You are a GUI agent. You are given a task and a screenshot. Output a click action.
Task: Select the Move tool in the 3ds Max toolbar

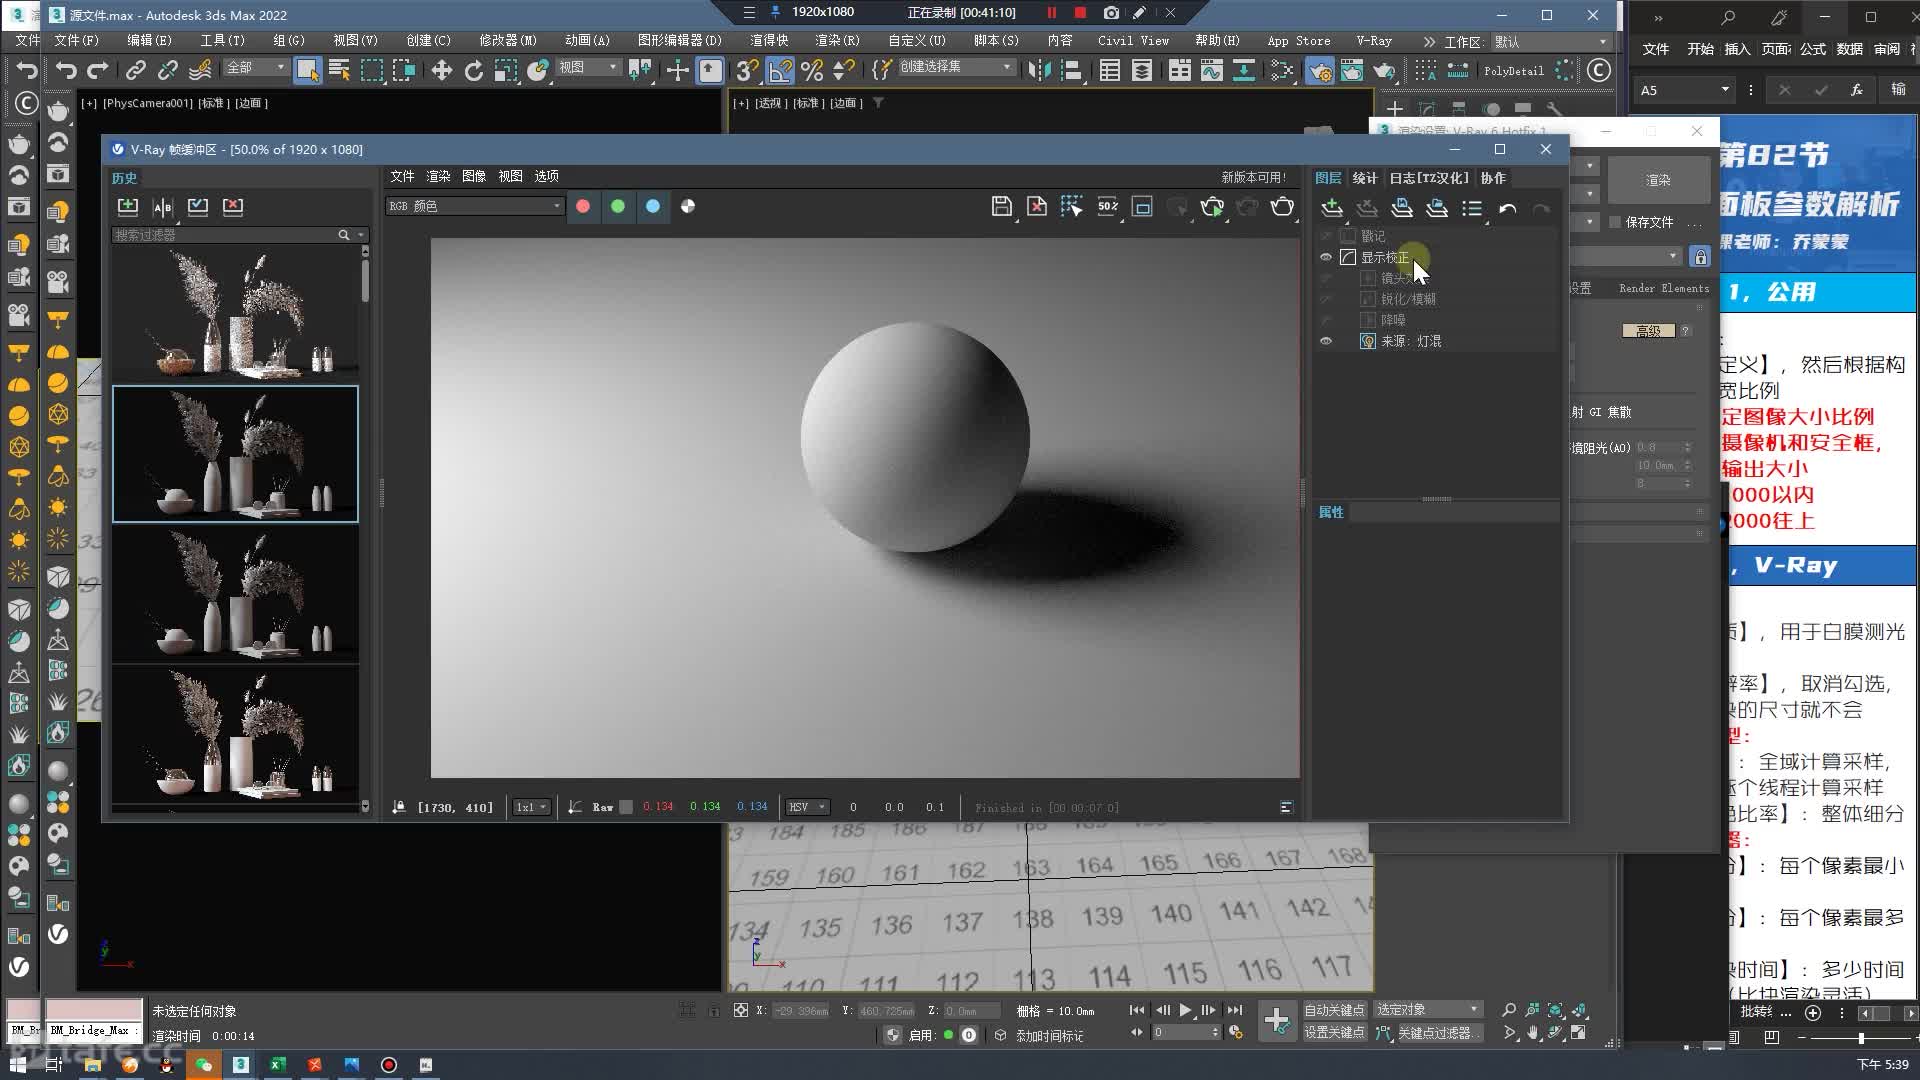tap(441, 70)
